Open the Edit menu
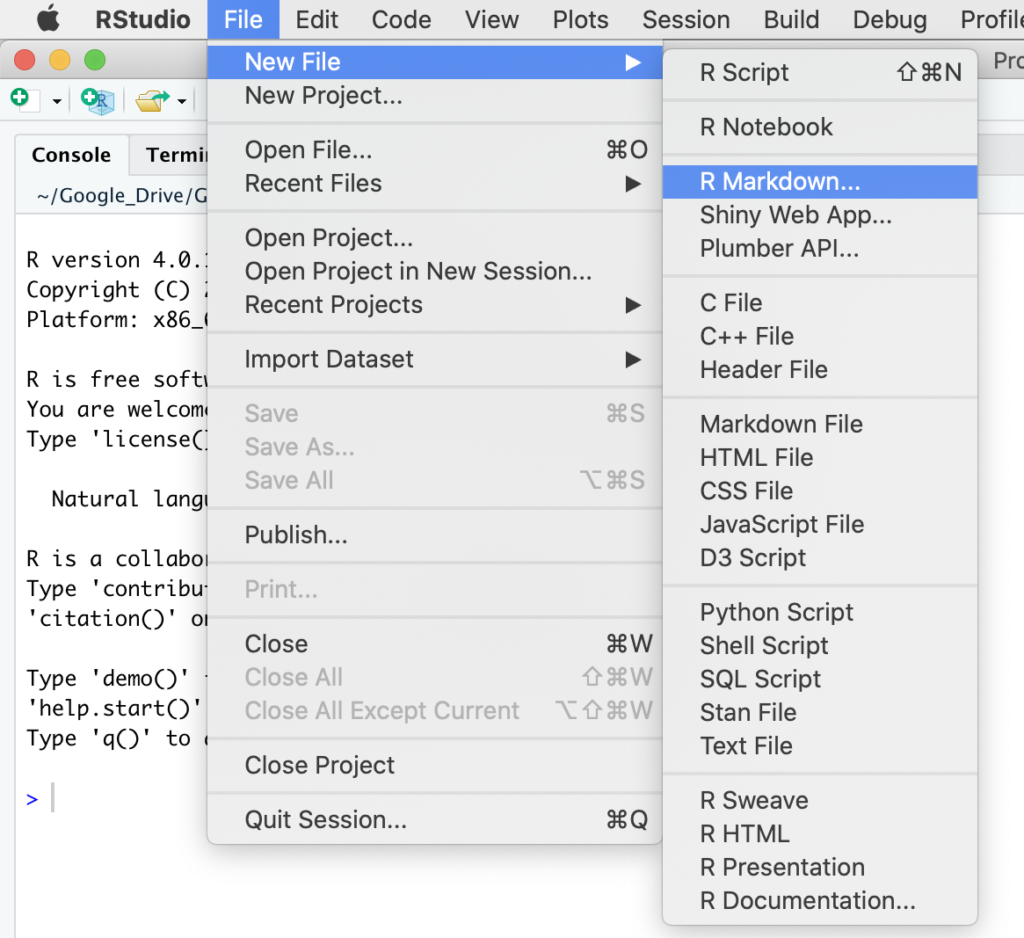This screenshot has width=1024, height=938. 317,20
